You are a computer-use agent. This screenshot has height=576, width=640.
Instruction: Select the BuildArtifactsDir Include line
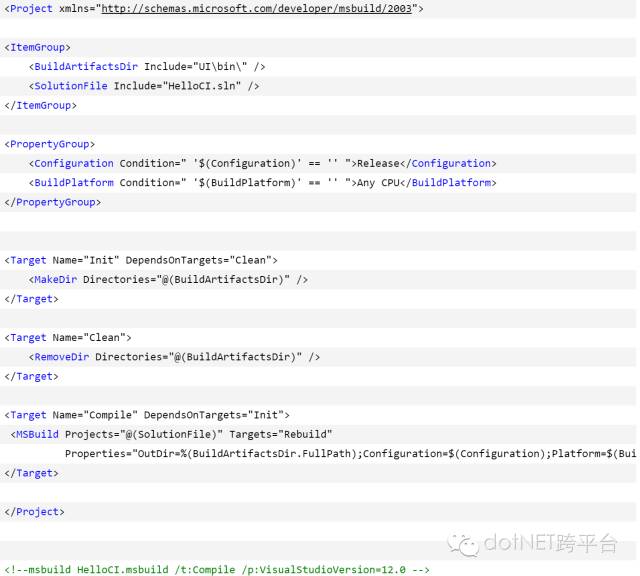tap(147, 67)
